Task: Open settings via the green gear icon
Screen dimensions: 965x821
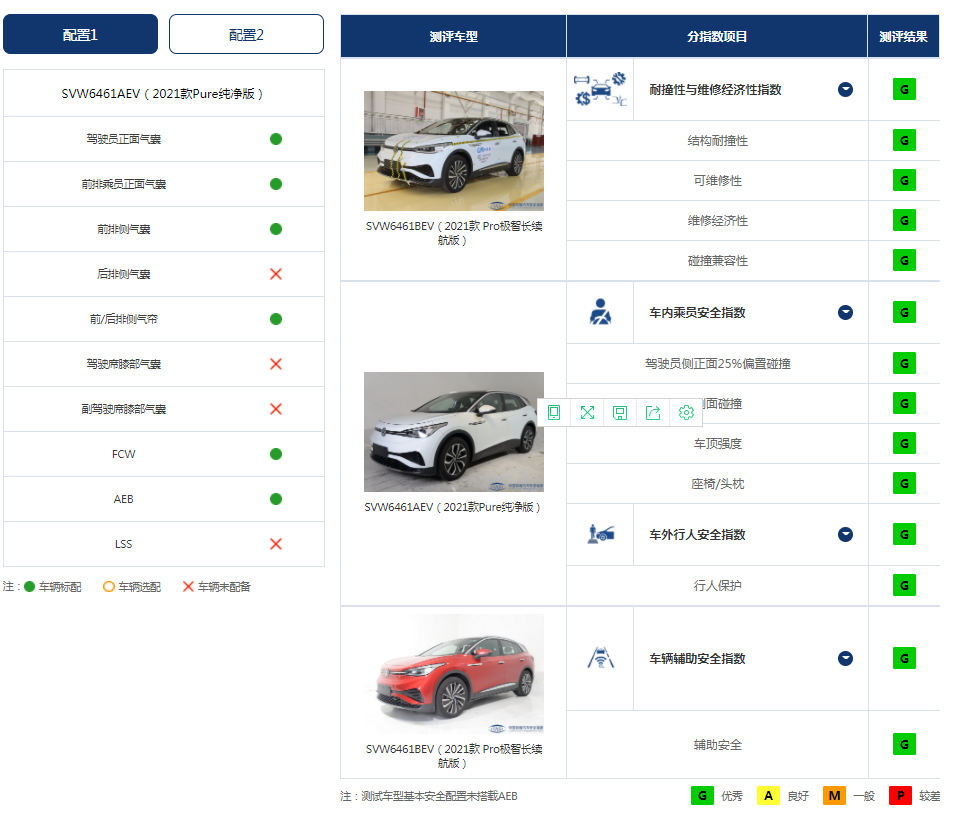Action: tap(686, 413)
